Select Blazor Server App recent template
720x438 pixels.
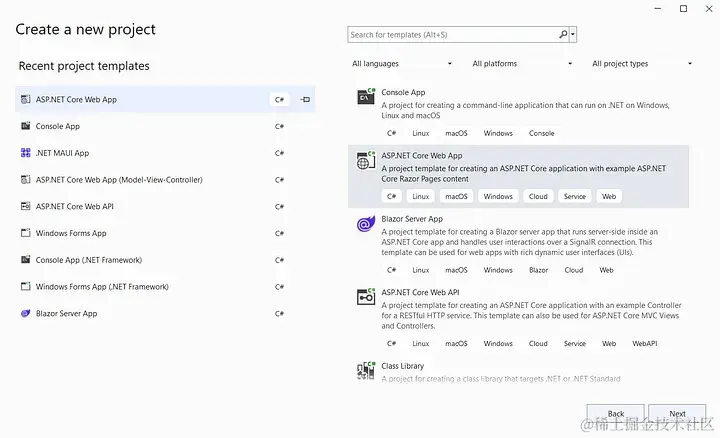[165, 313]
